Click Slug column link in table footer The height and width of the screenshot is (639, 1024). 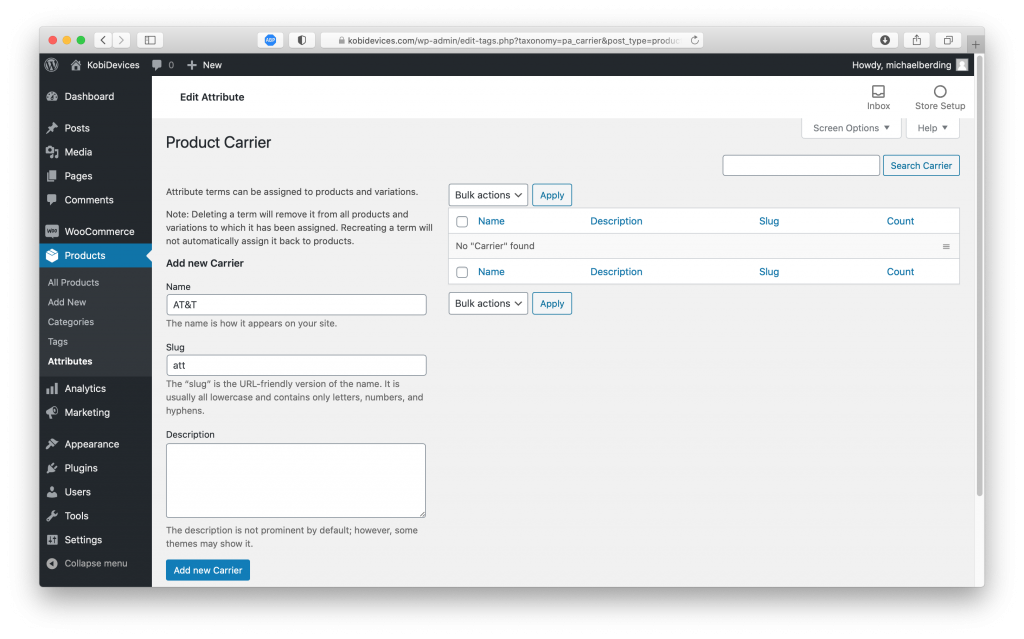click(x=769, y=272)
